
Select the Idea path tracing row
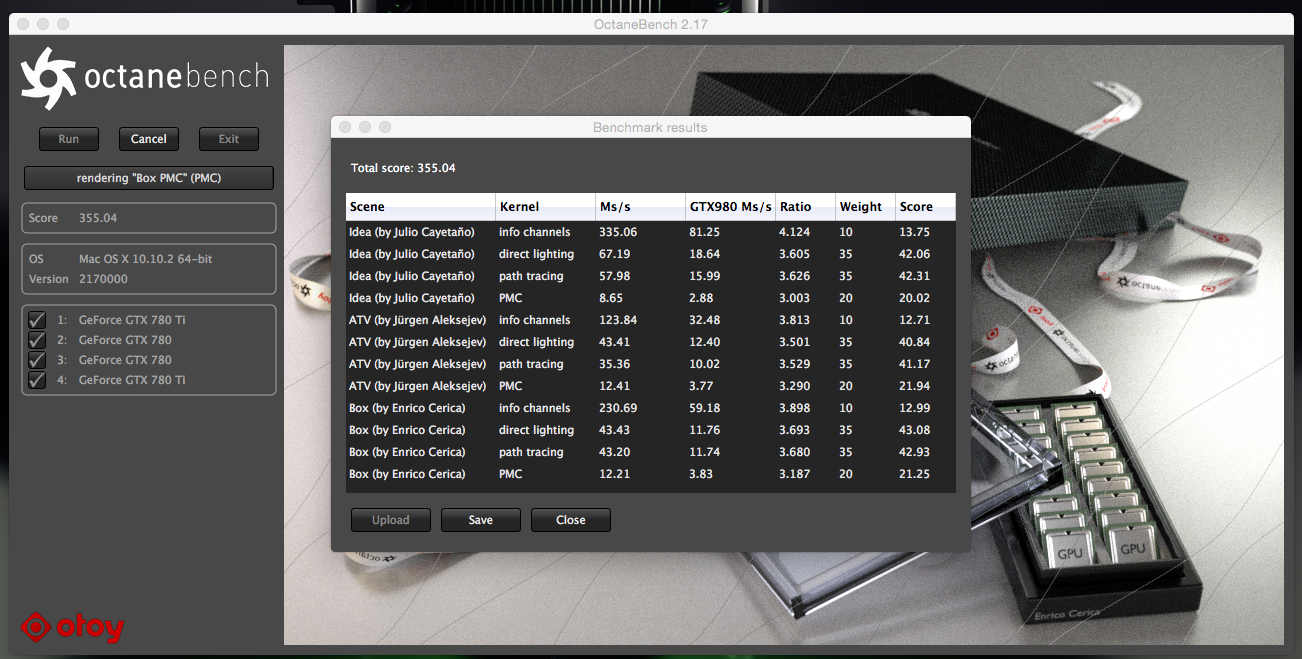click(651, 276)
